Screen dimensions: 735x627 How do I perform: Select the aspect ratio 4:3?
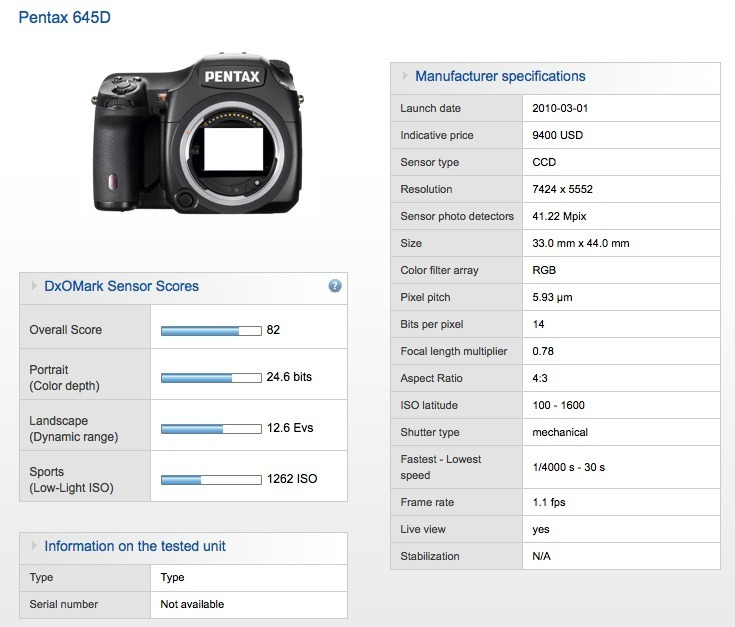click(x=540, y=379)
